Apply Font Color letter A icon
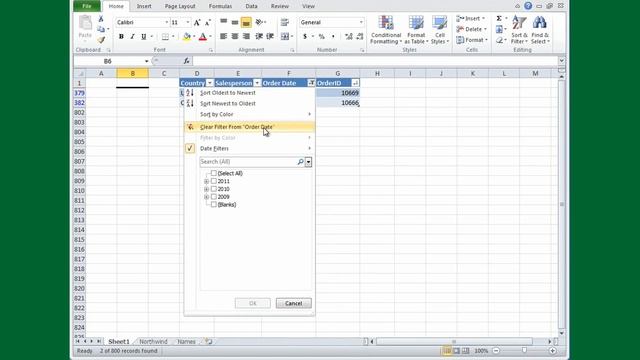The image size is (640, 360). tap(203, 36)
